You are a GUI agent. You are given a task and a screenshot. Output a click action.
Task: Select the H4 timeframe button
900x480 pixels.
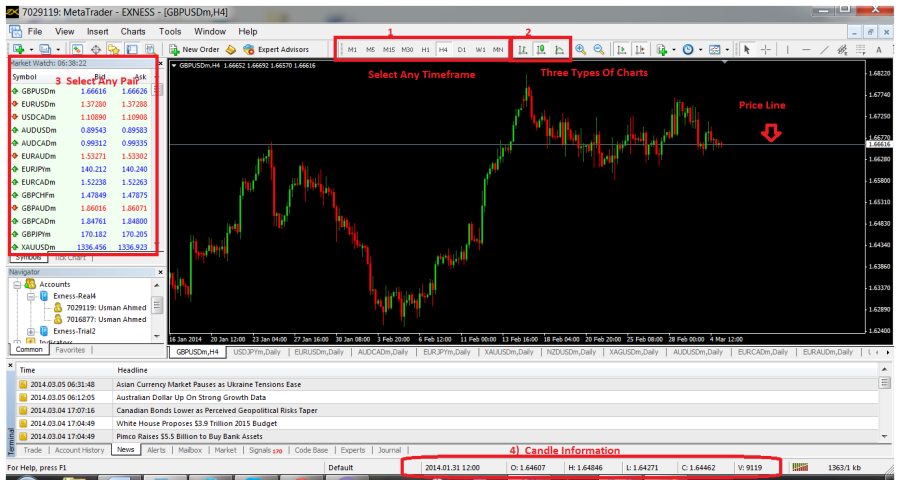point(443,50)
